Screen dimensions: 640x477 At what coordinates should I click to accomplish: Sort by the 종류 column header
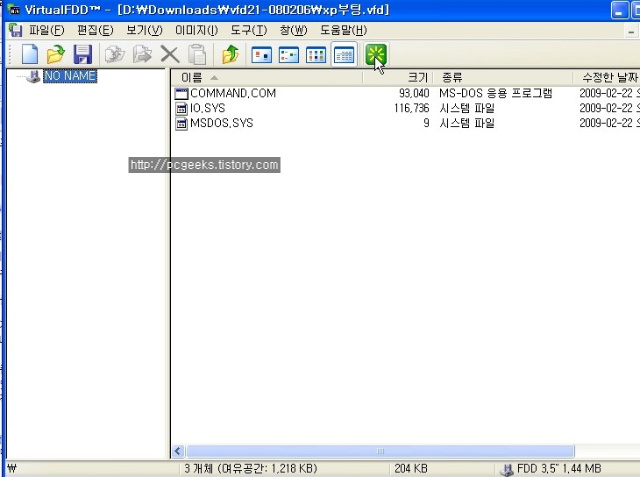pos(503,77)
